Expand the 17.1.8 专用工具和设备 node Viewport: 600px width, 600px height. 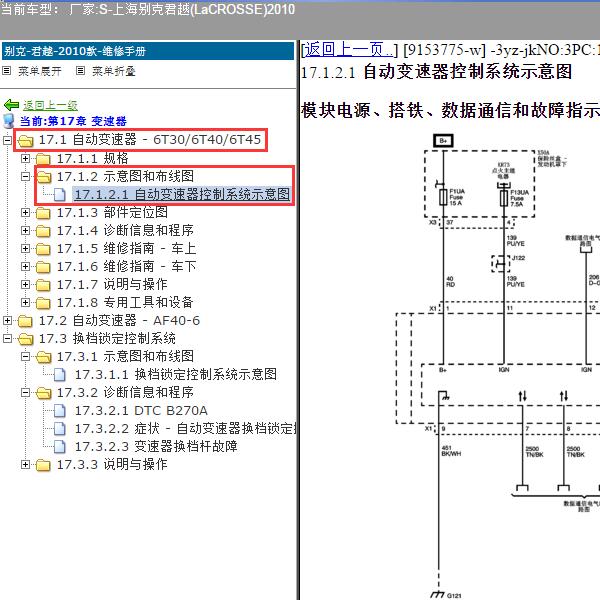click(25, 302)
